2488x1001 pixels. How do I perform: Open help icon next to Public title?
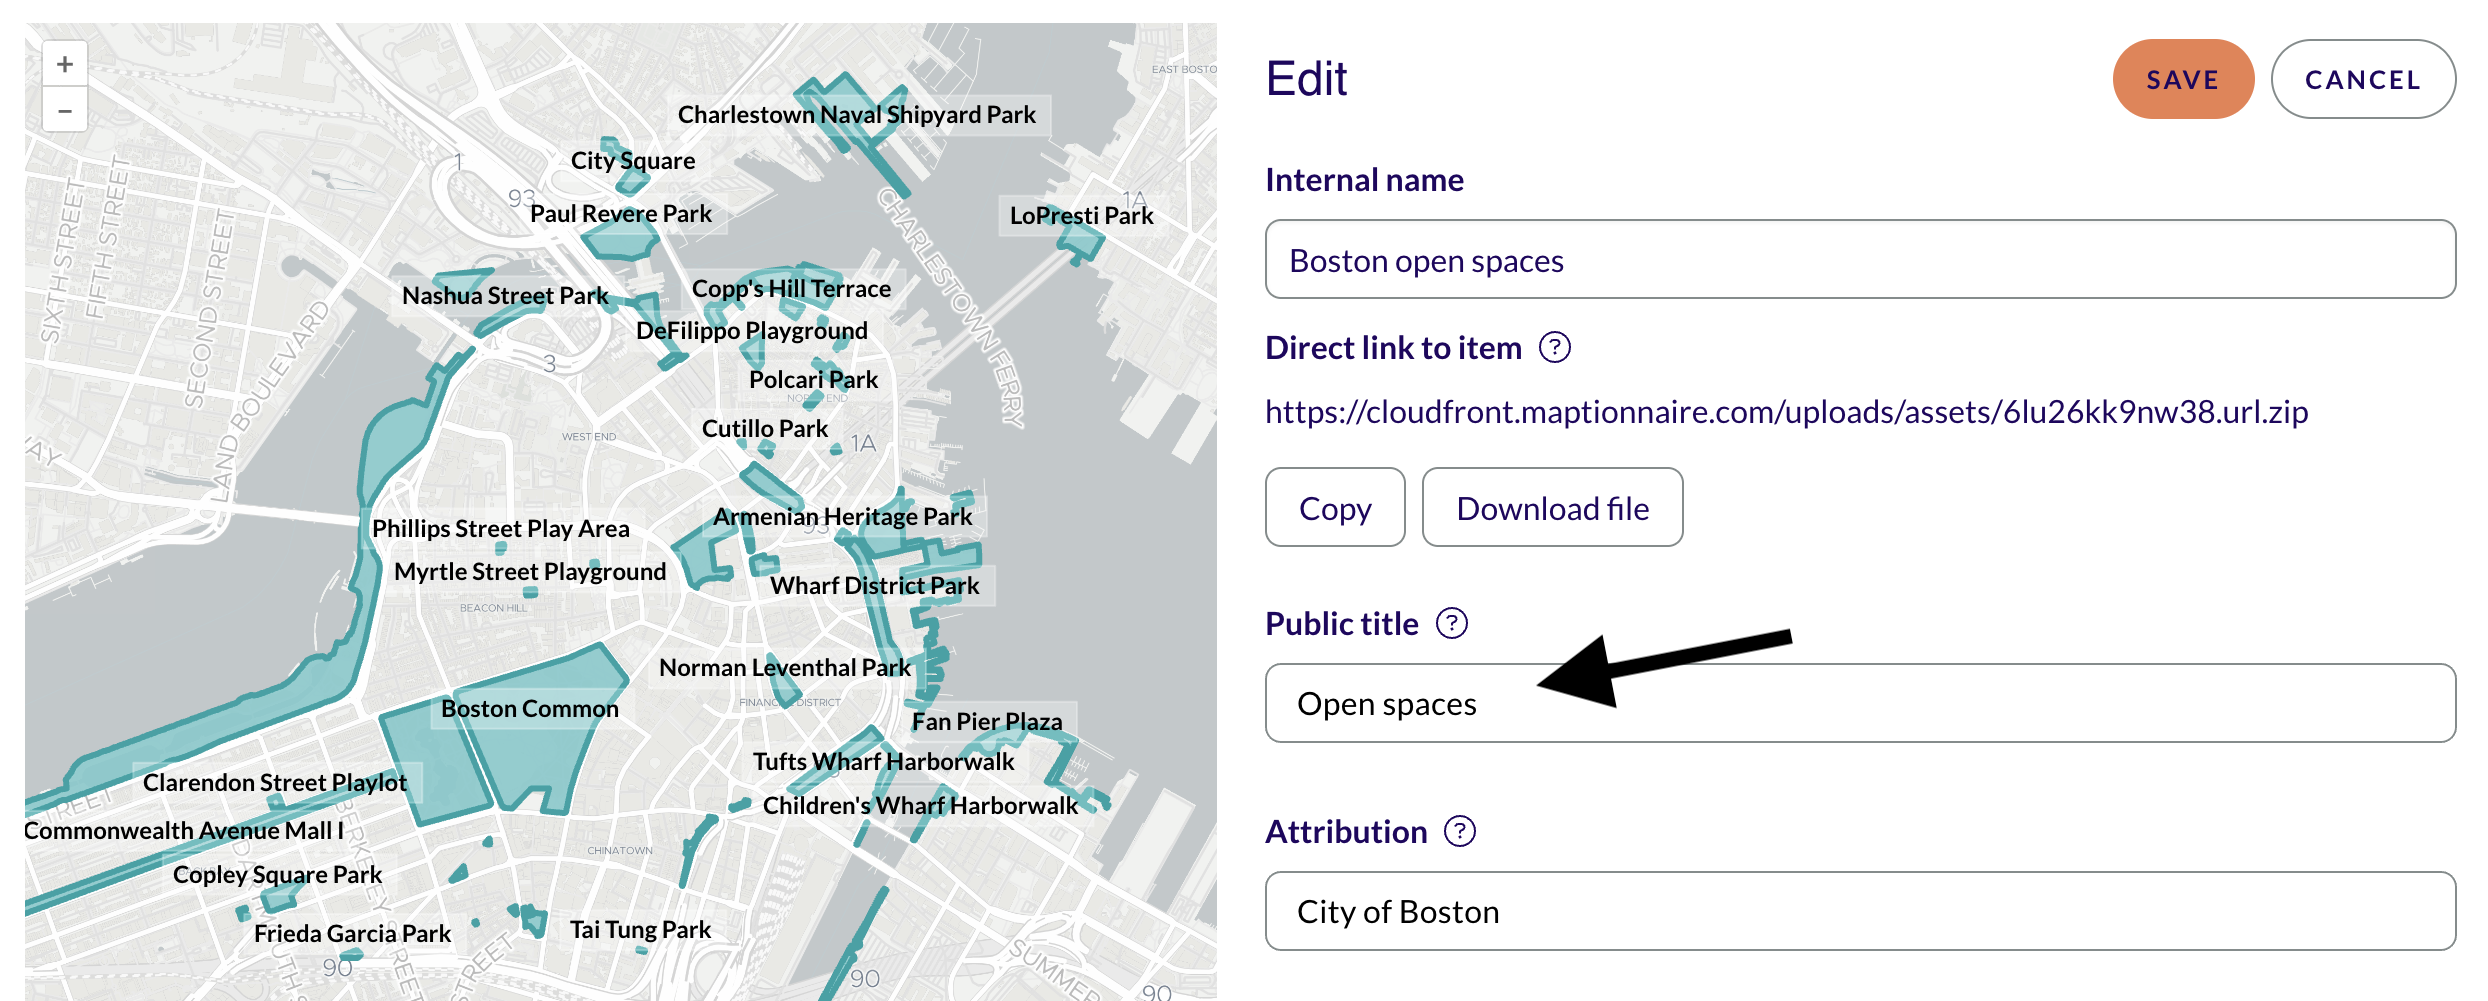tap(1451, 624)
